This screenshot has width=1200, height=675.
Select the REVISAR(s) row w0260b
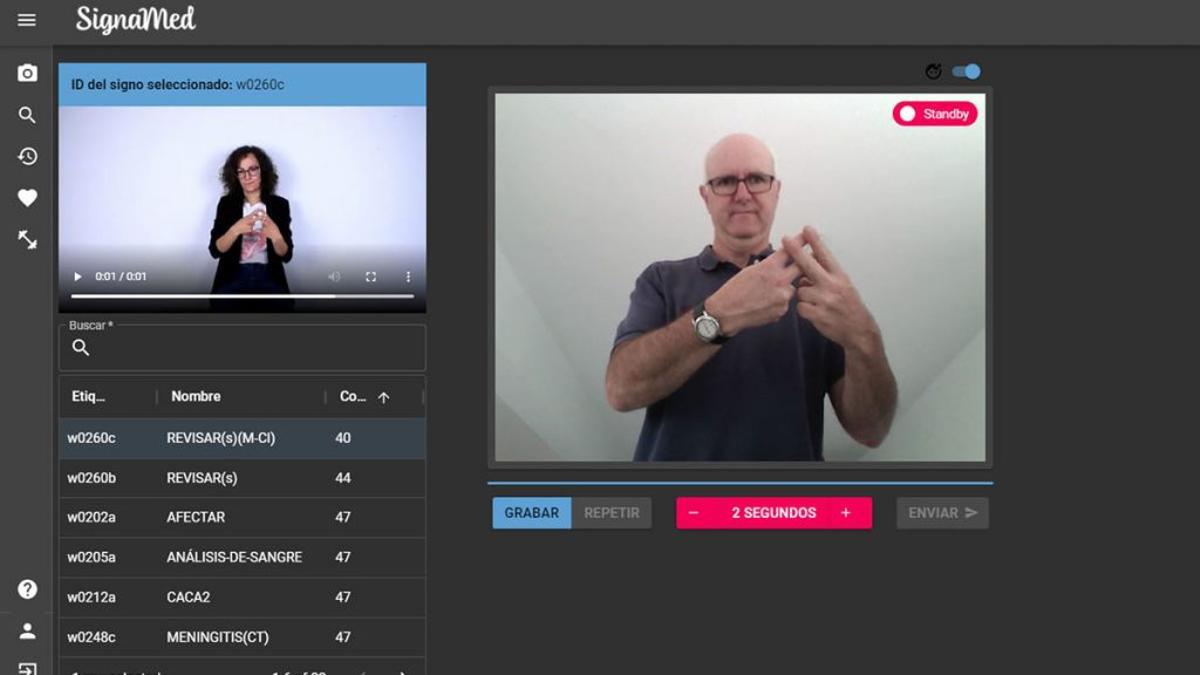(x=242, y=478)
